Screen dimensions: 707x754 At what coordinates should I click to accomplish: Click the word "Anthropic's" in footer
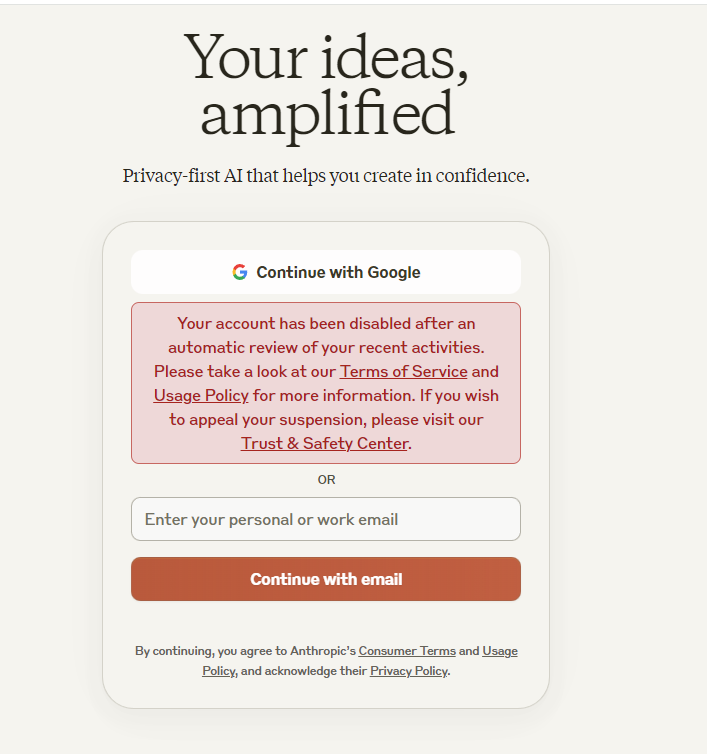(323, 651)
